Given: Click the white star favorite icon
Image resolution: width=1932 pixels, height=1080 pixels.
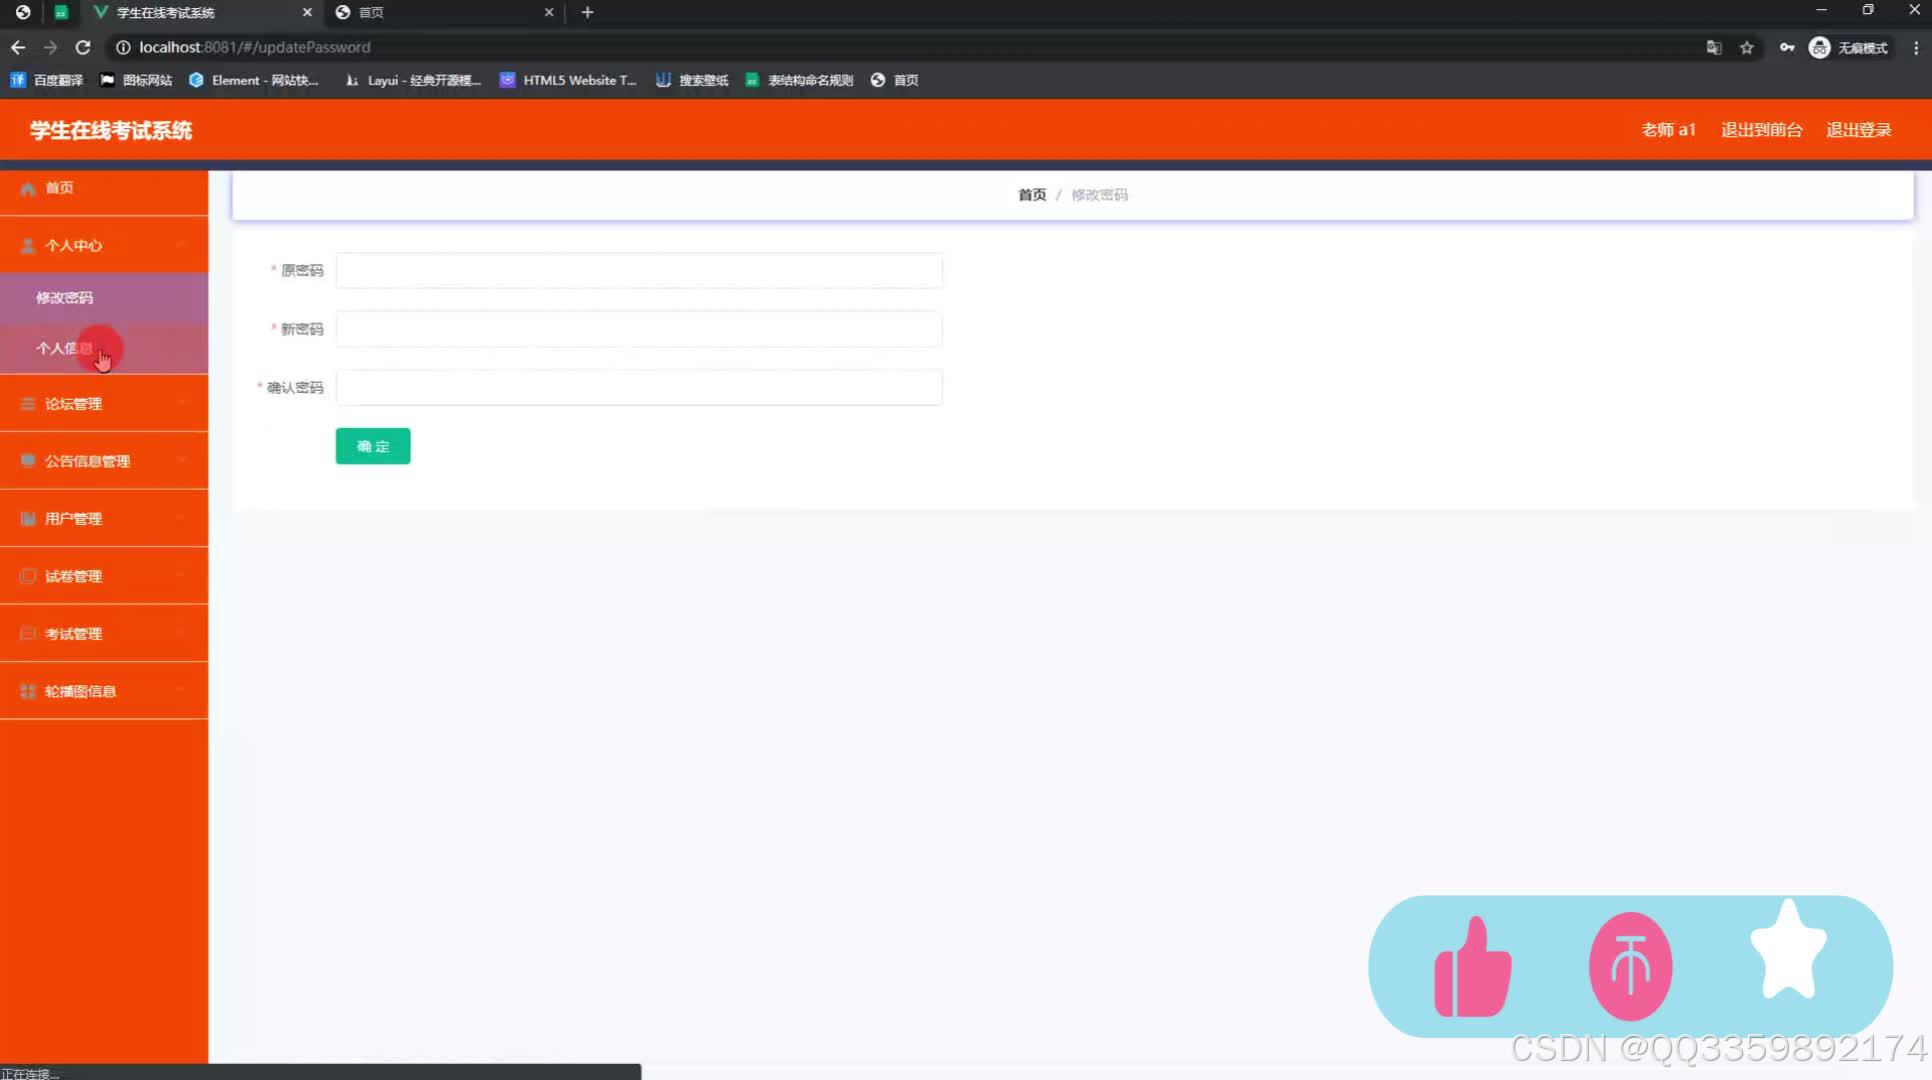Looking at the screenshot, I should [1788, 951].
